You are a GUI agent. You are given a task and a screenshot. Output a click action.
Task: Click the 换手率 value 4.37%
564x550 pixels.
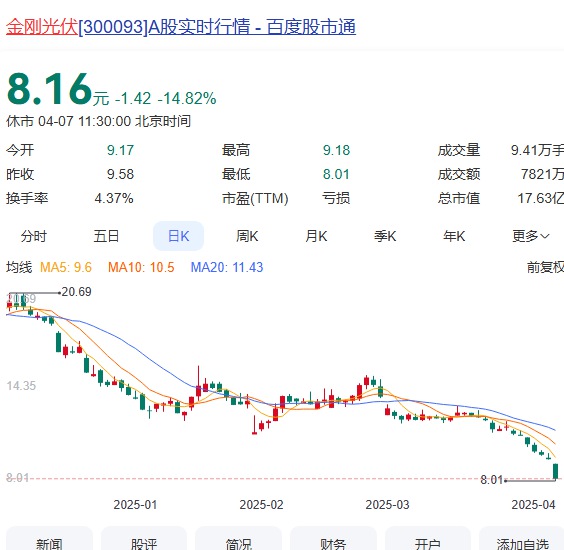pyautogui.click(x=114, y=198)
